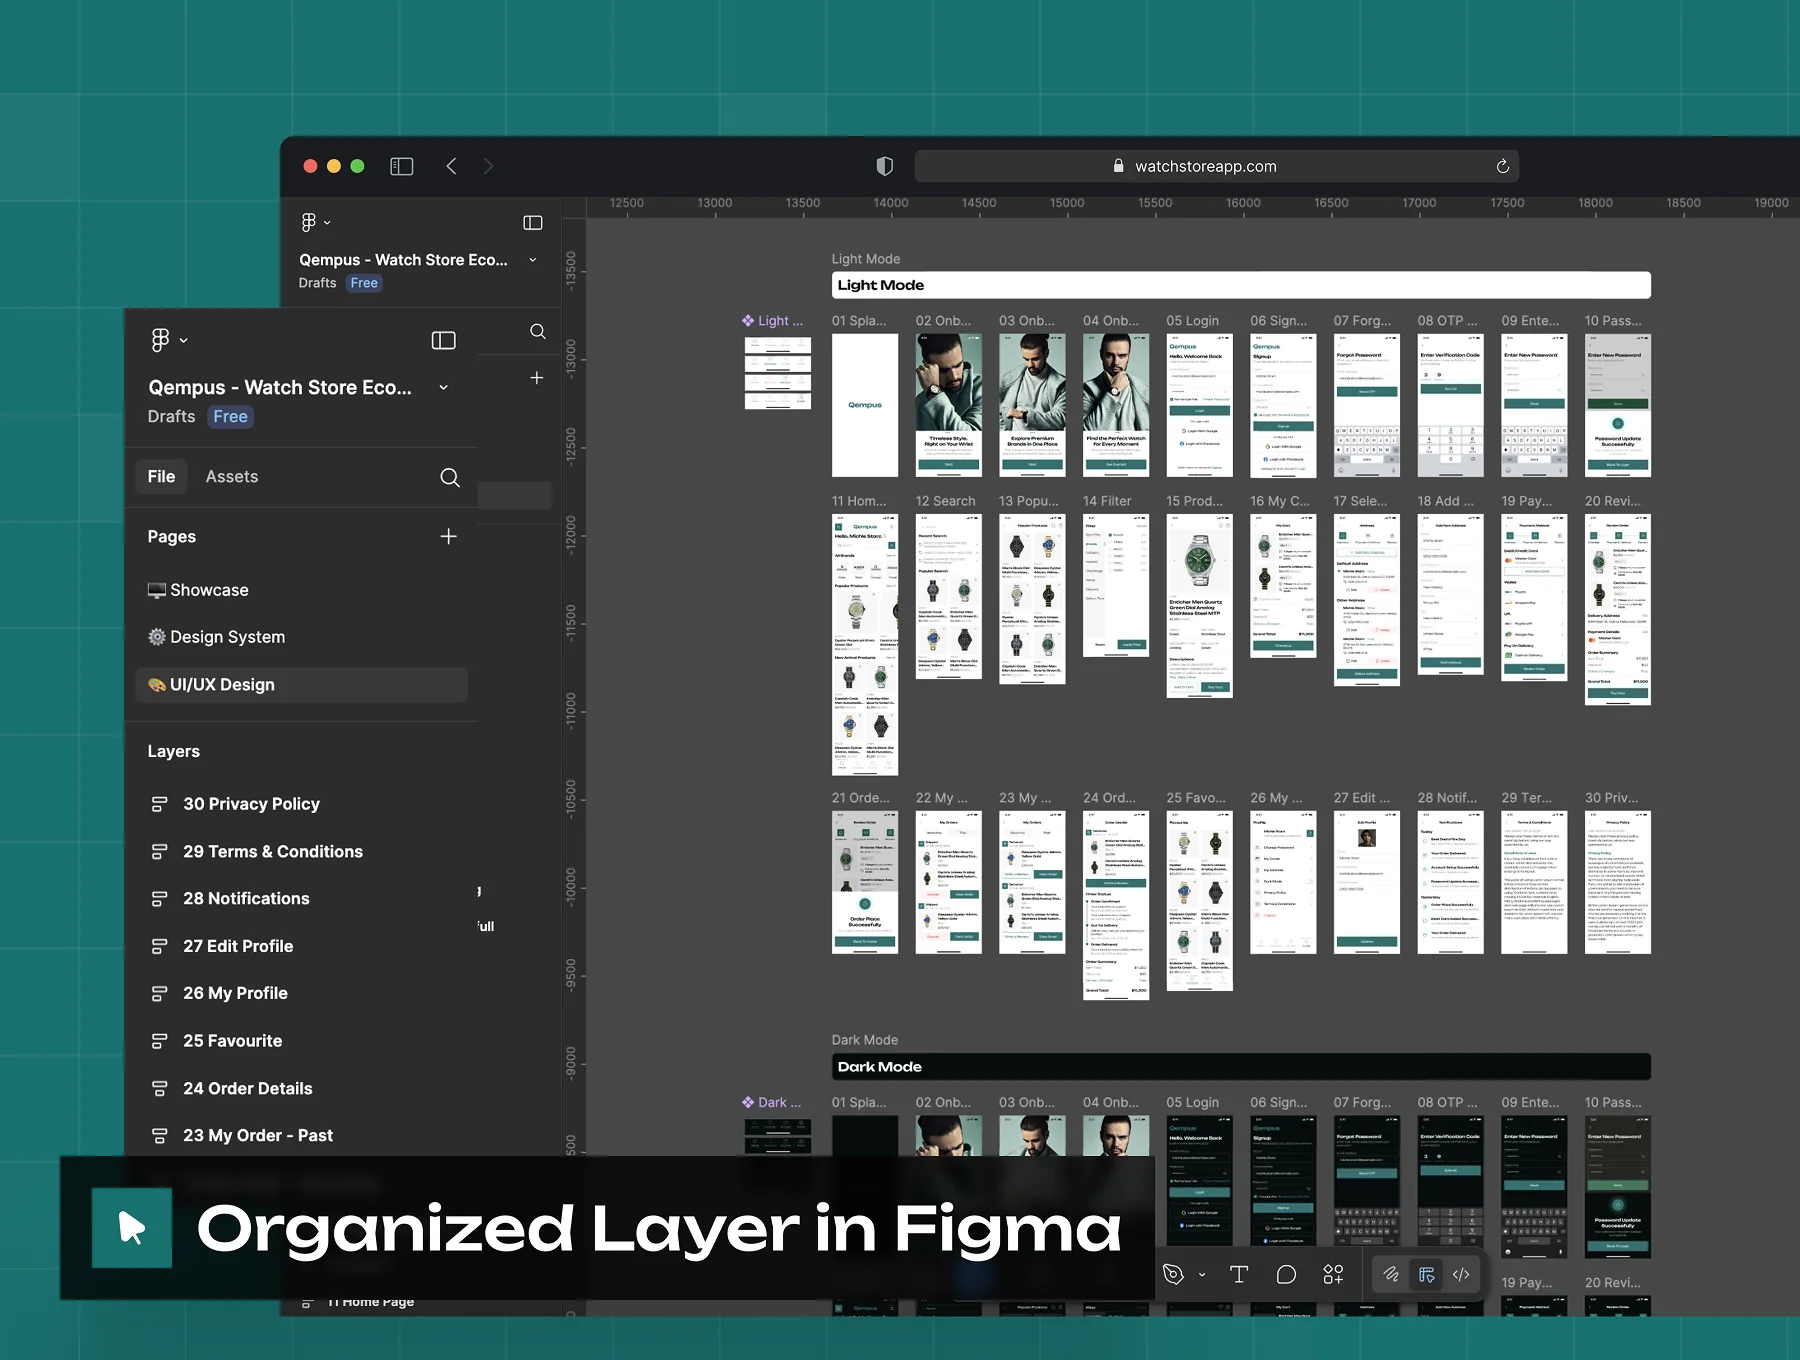Viewport: 1800px width, 1360px height.
Task: Select the 29 Terms & Conditions layer name
Action: click(x=273, y=852)
